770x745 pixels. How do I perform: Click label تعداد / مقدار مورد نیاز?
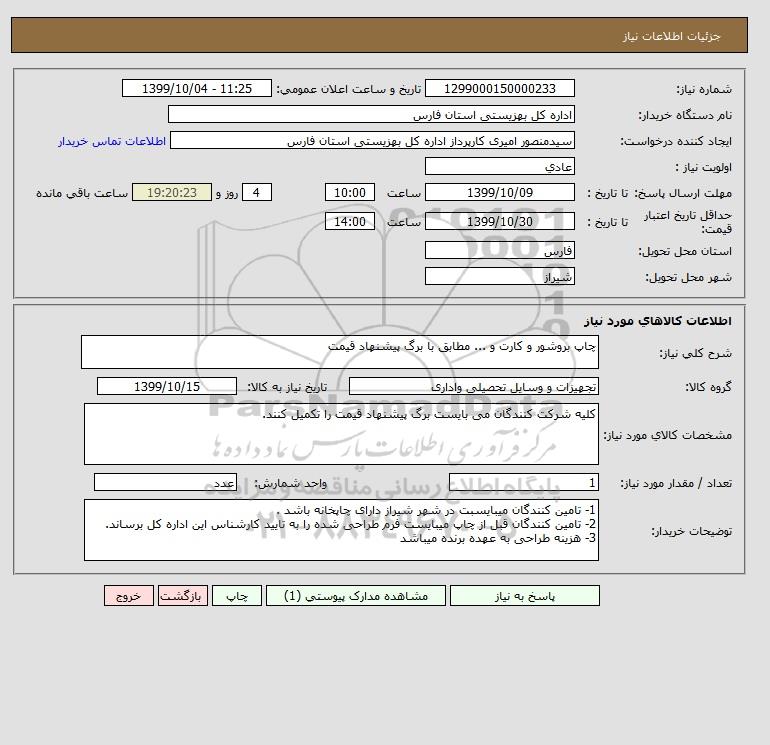(x=676, y=483)
